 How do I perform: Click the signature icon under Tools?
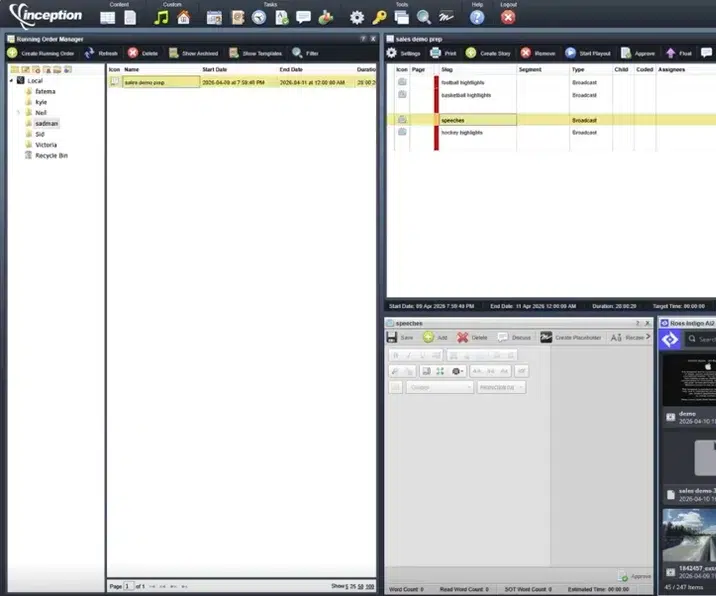[446, 18]
